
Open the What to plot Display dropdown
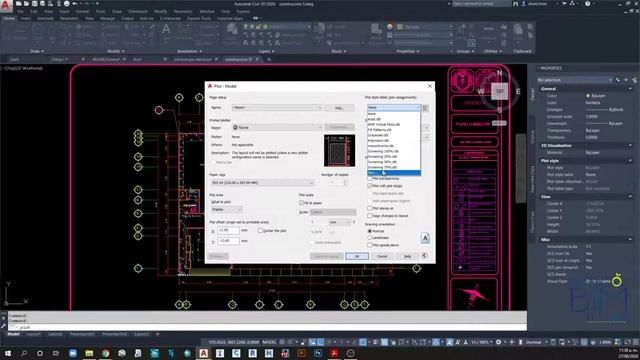[227, 209]
